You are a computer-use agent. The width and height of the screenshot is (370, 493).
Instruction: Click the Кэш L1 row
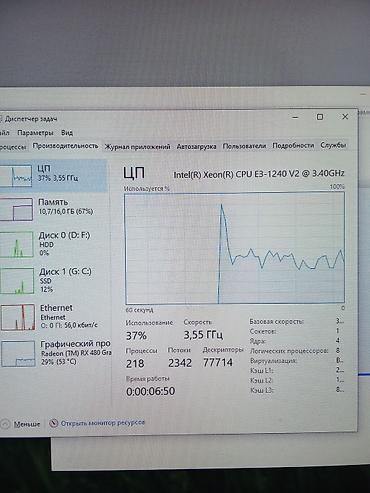tap(297, 370)
